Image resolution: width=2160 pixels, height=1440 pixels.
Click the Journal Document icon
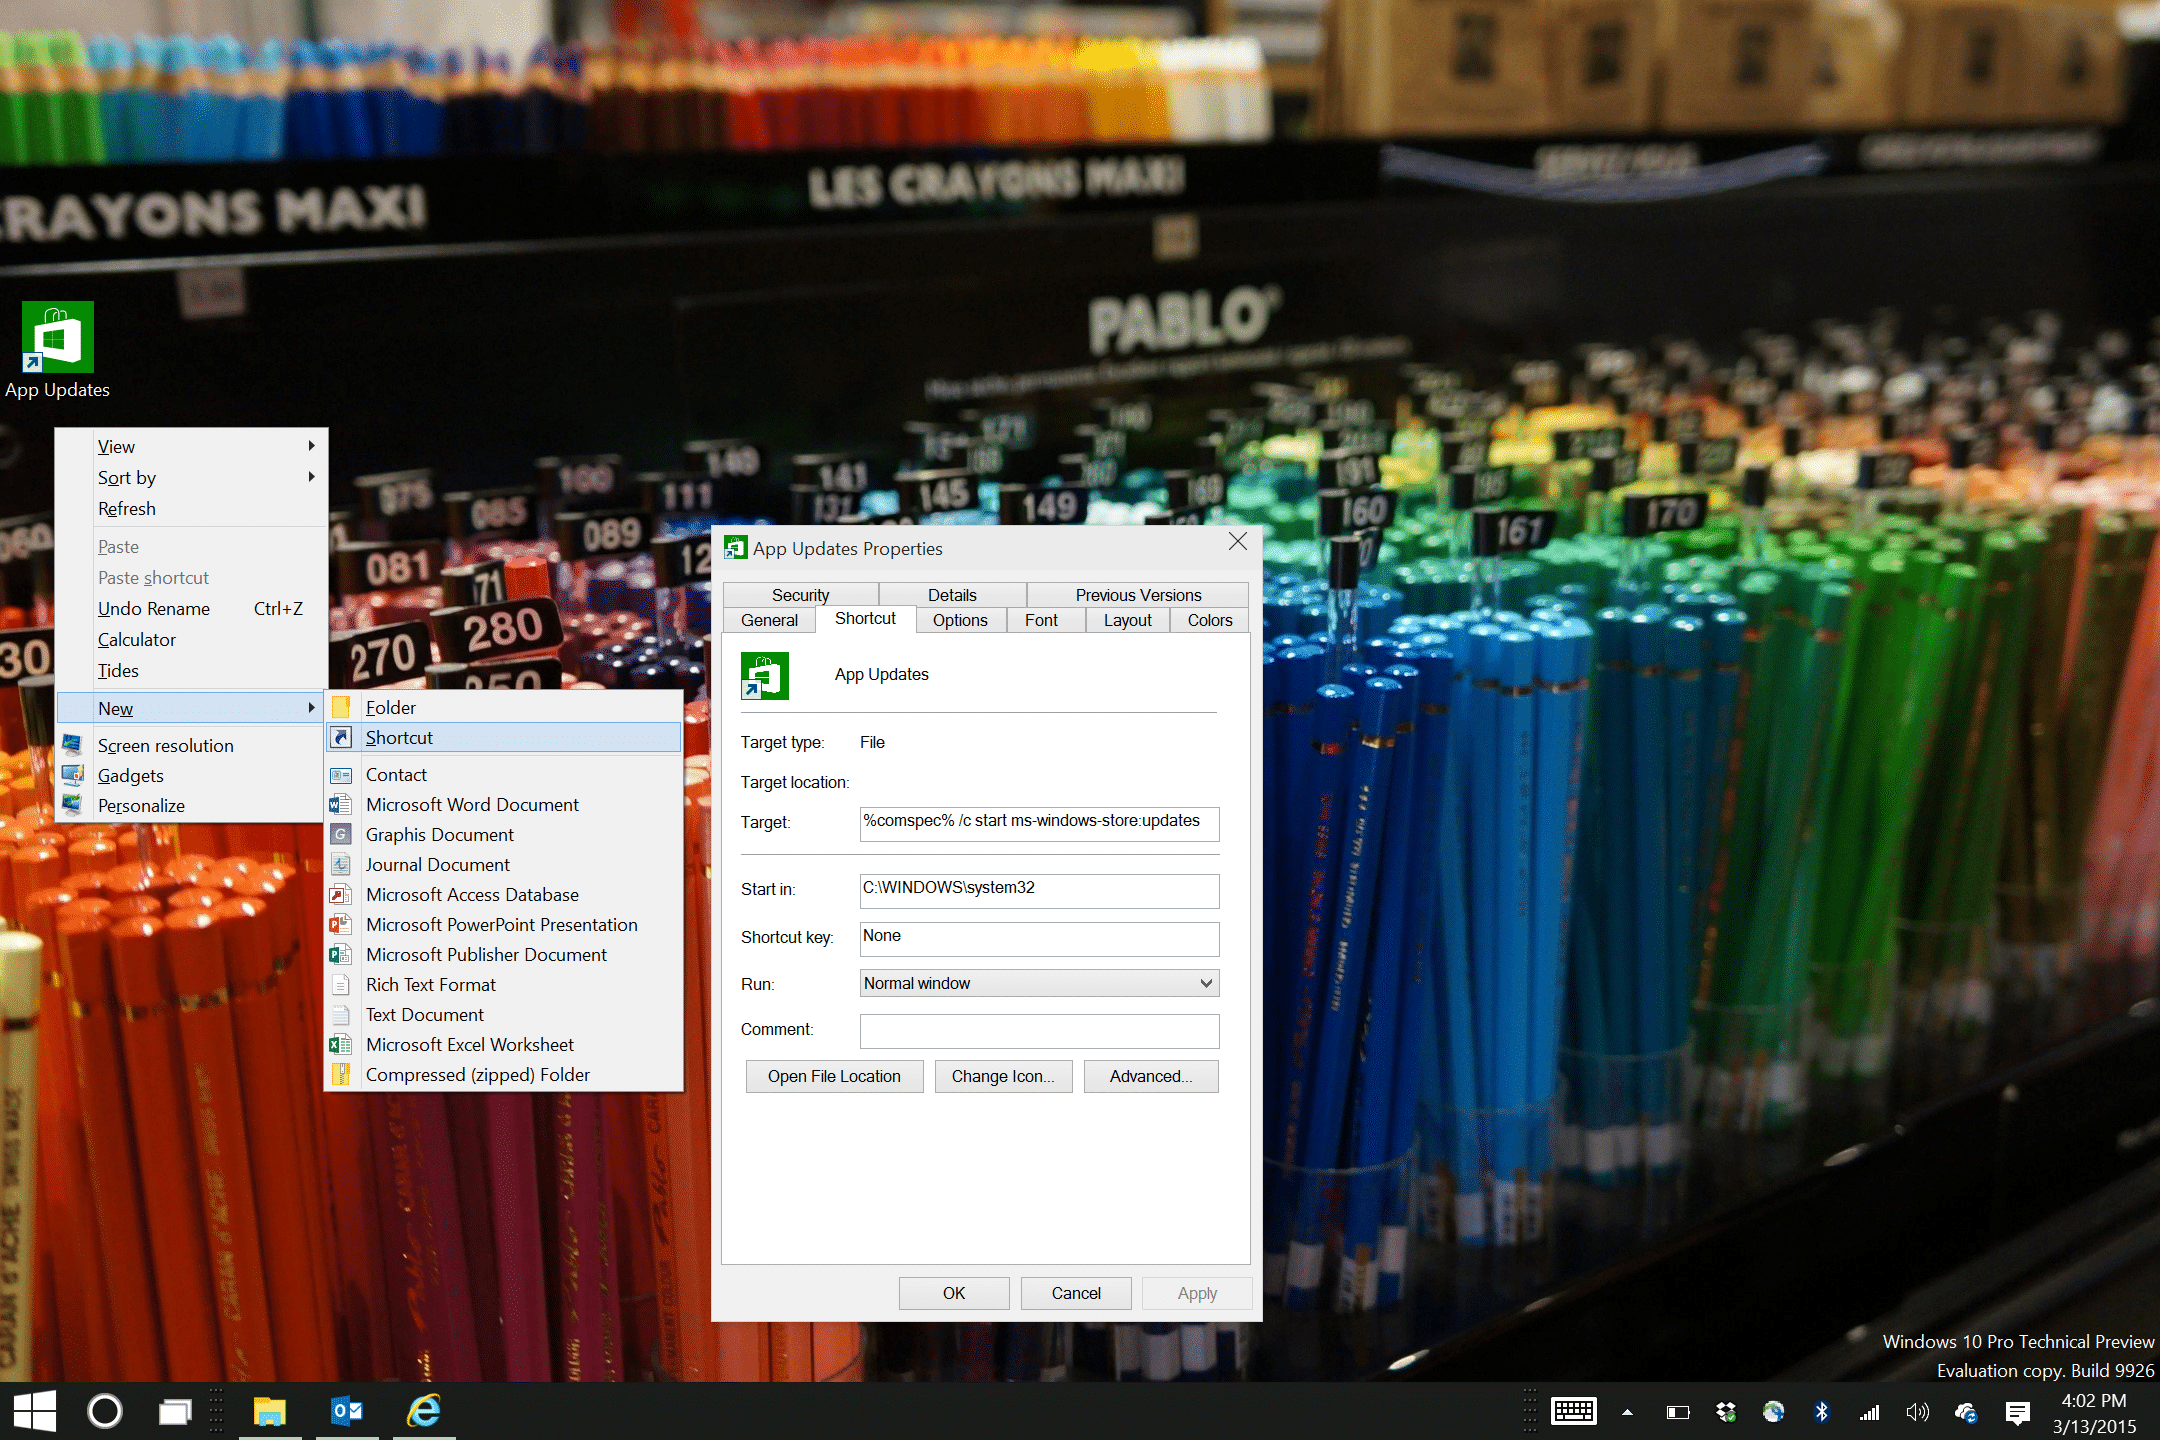click(341, 864)
